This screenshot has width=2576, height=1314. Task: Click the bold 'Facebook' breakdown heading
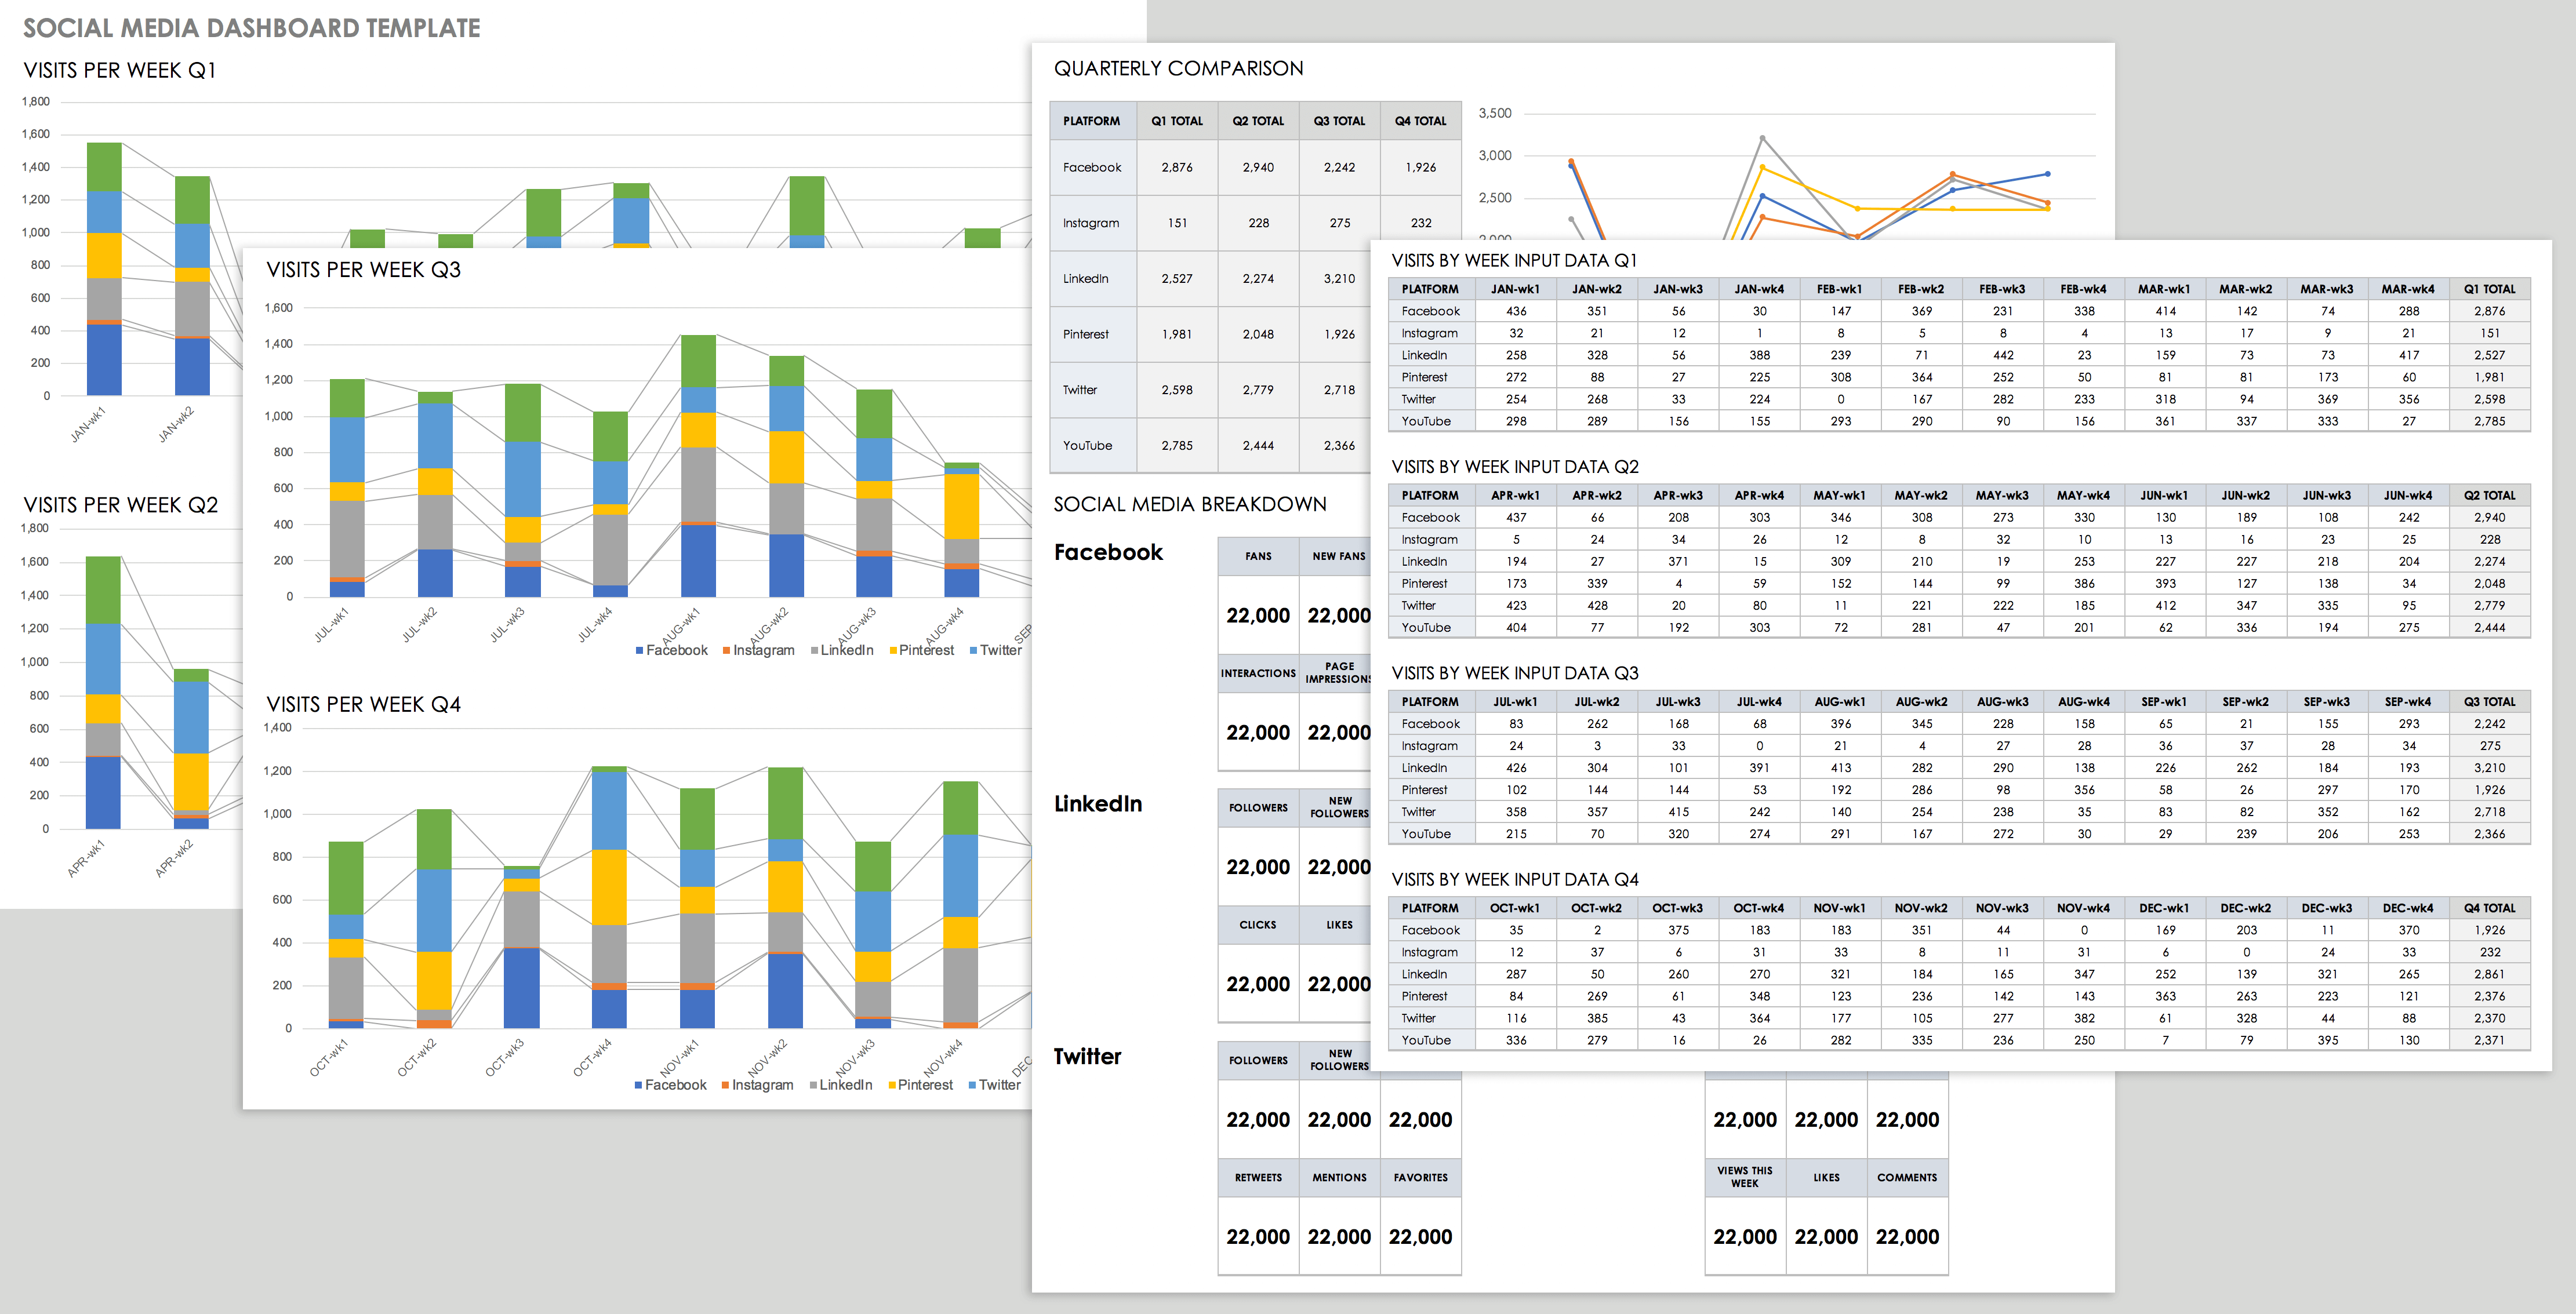tap(1108, 552)
